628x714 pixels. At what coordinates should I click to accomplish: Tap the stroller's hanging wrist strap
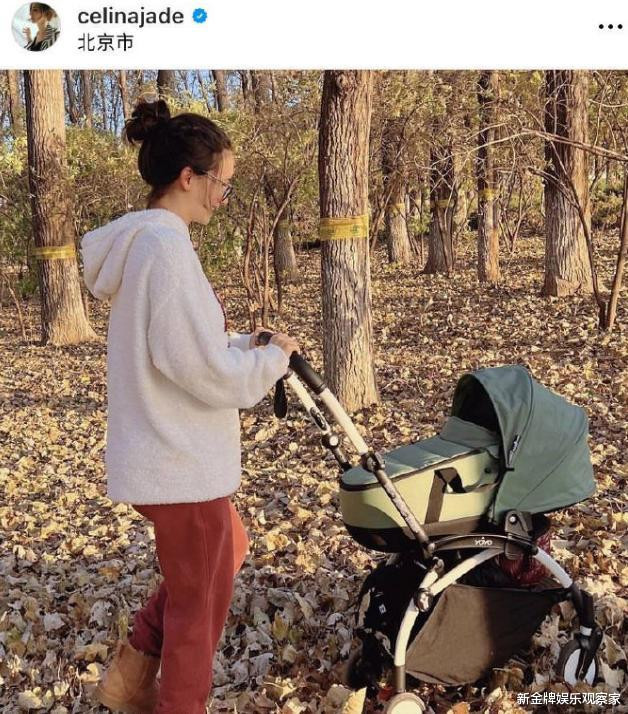pos(281,397)
